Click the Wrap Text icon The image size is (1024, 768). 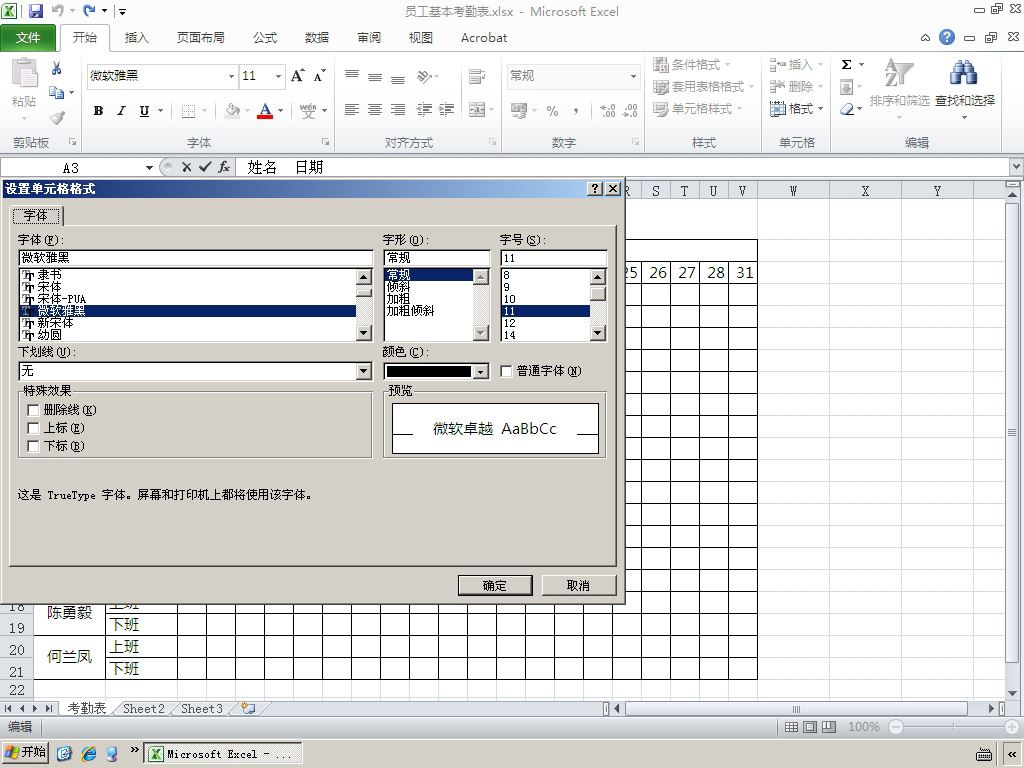[477, 76]
